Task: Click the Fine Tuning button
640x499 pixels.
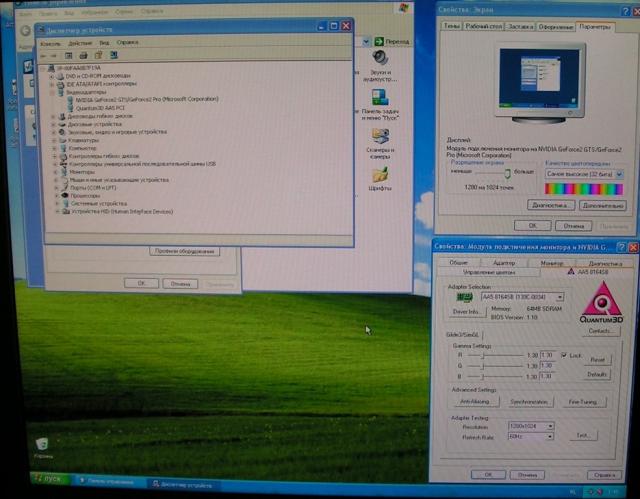Action: click(x=582, y=402)
